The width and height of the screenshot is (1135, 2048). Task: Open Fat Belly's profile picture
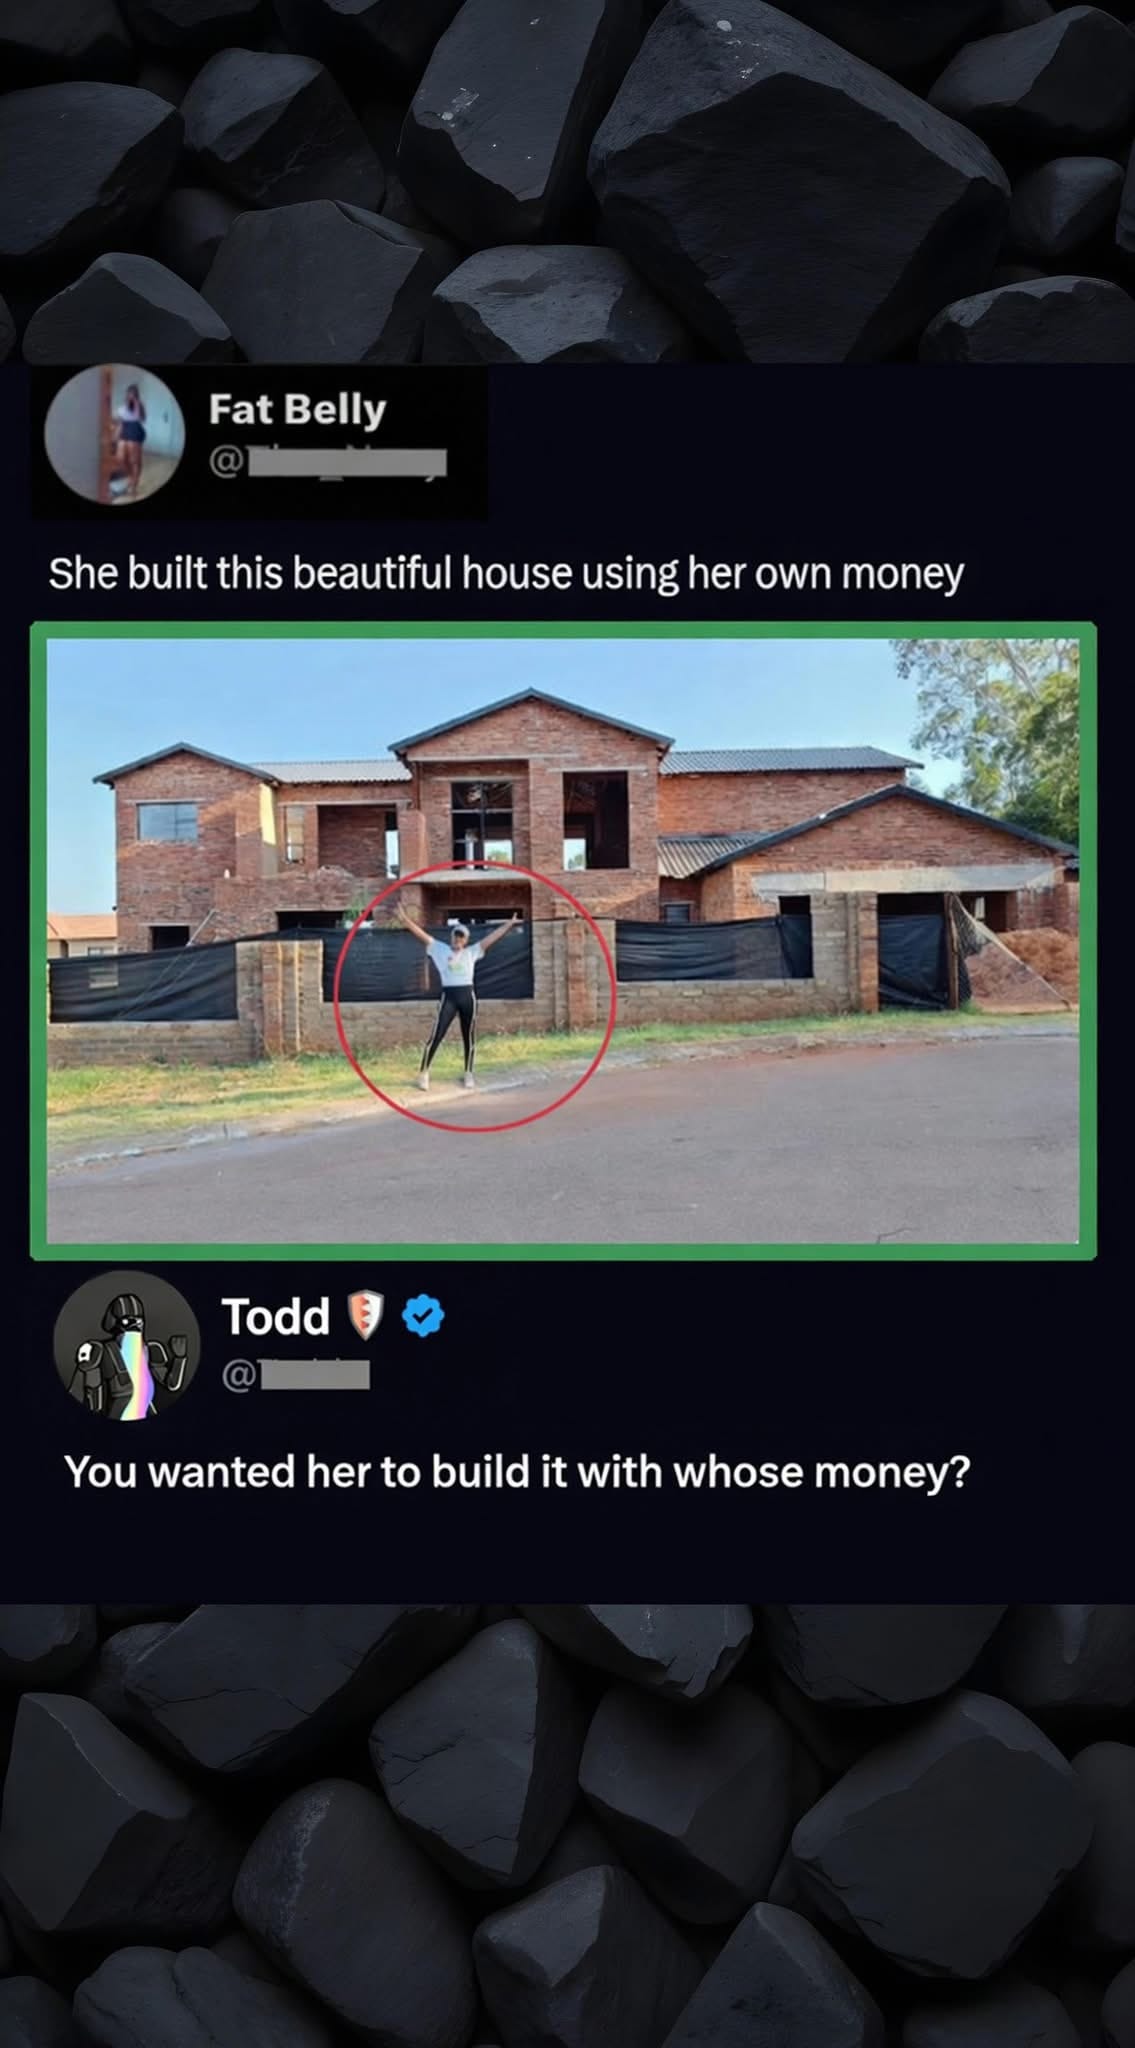coord(115,435)
